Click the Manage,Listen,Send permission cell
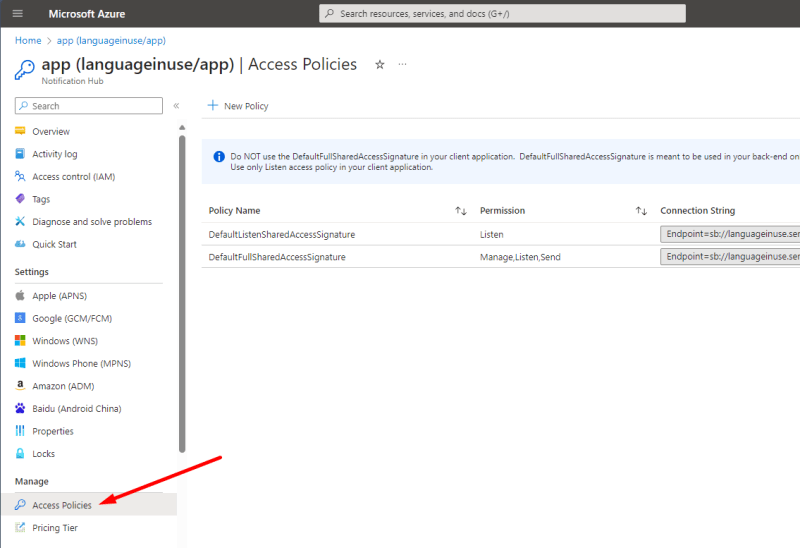Viewport: 800px width, 548px height. (520, 257)
